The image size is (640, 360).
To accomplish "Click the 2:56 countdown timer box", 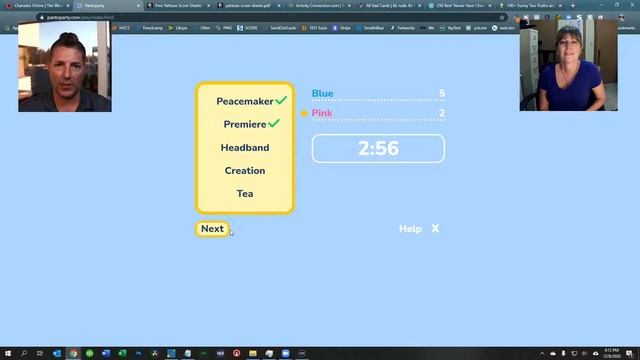I will (378, 149).
